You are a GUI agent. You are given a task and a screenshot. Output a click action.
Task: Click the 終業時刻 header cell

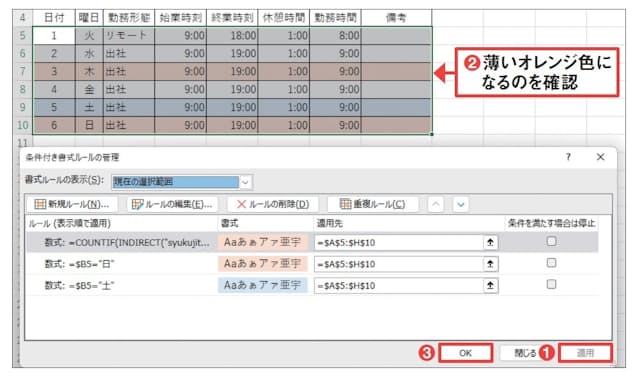232,18
